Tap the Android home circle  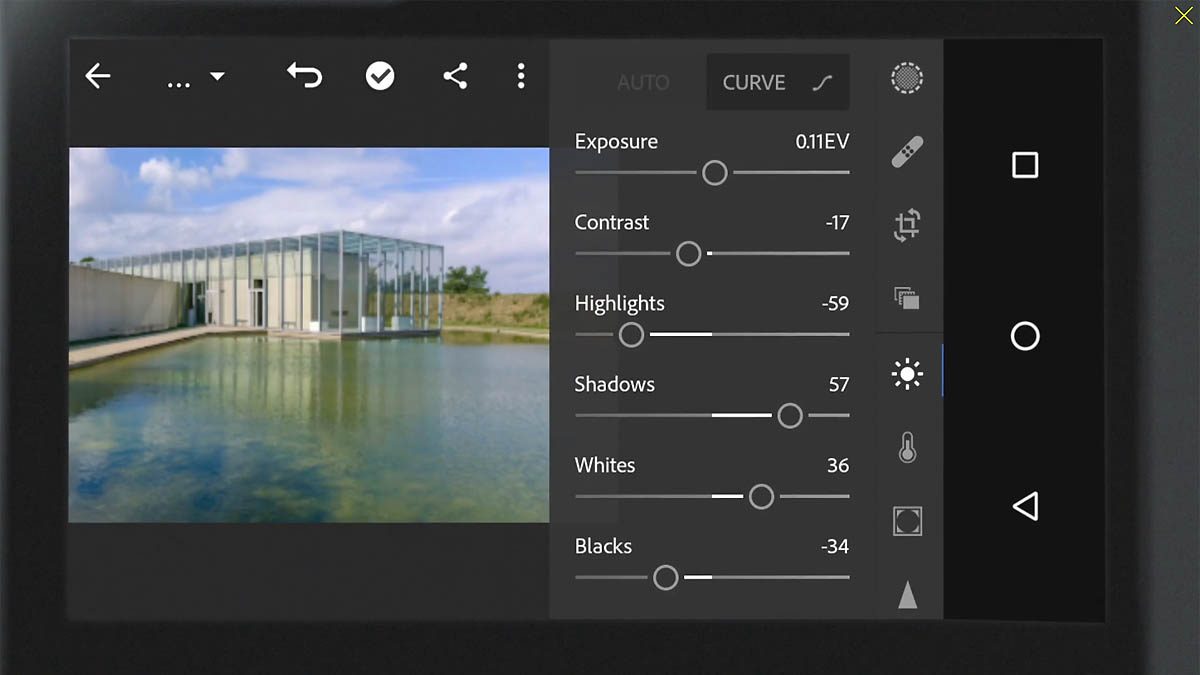[x=1025, y=336]
